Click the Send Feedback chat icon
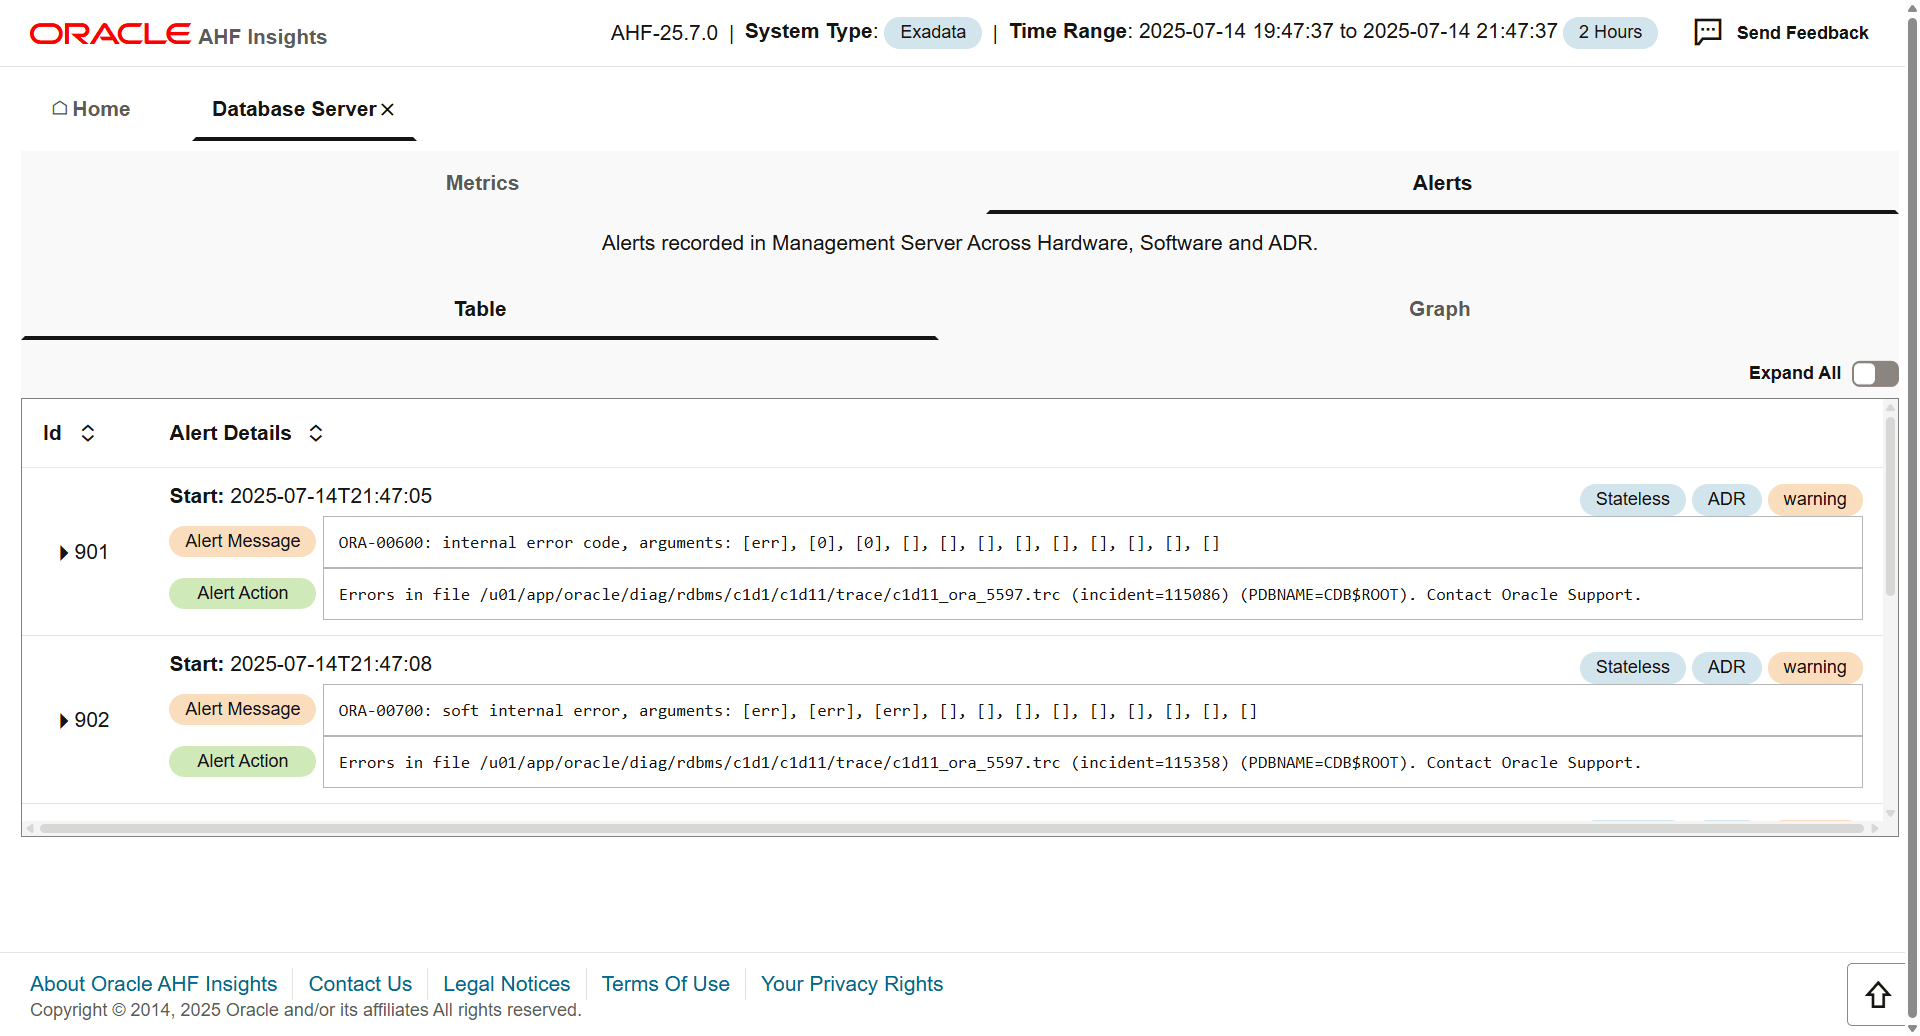 [x=1707, y=32]
